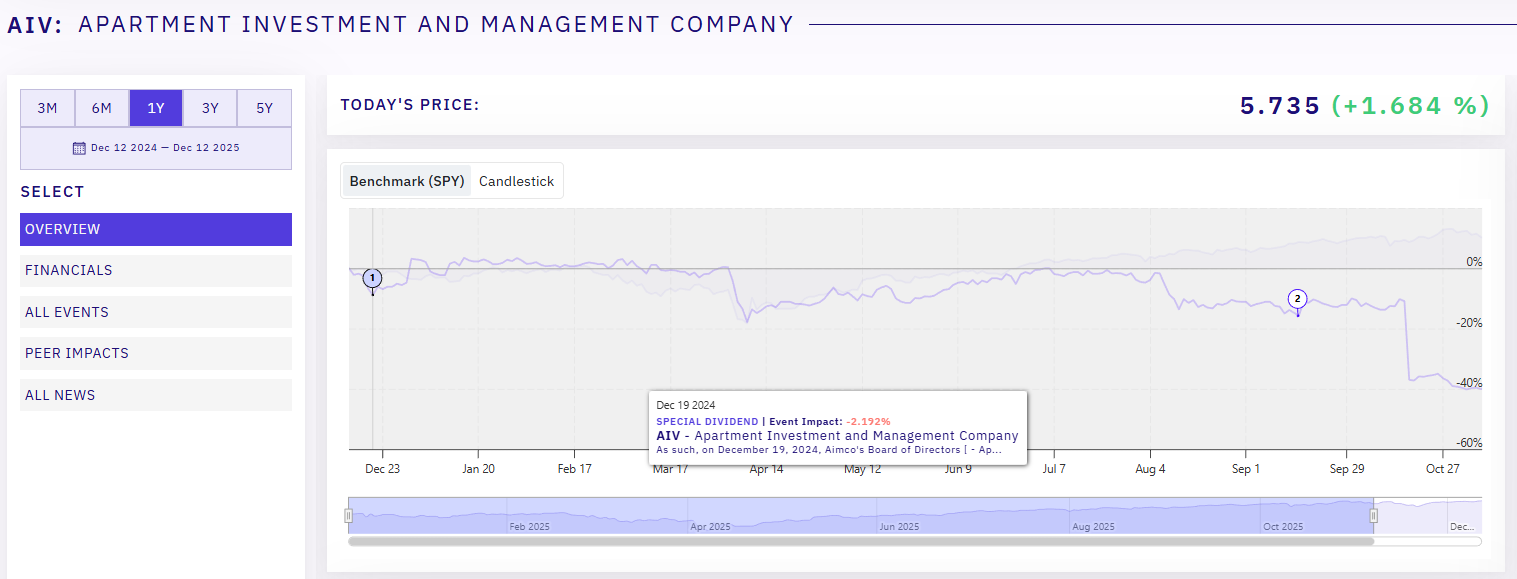The height and width of the screenshot is (579, 1517).
Task: Open the ALL EVENTS section
Action: coord(156,312)
